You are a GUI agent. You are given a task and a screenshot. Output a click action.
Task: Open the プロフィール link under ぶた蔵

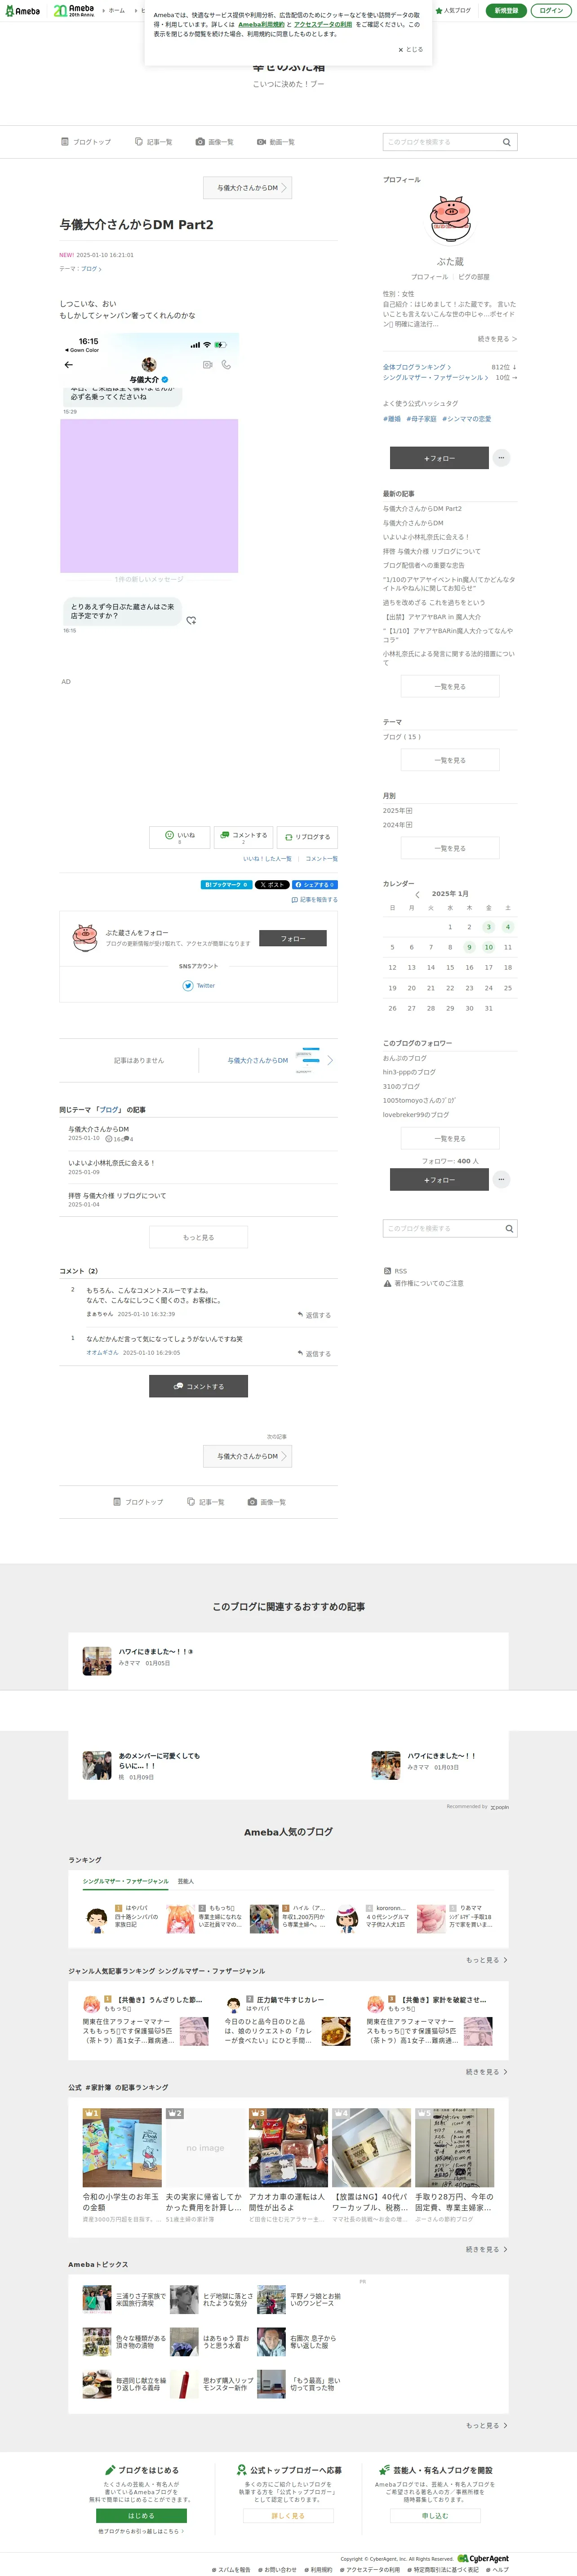(429, 277)
